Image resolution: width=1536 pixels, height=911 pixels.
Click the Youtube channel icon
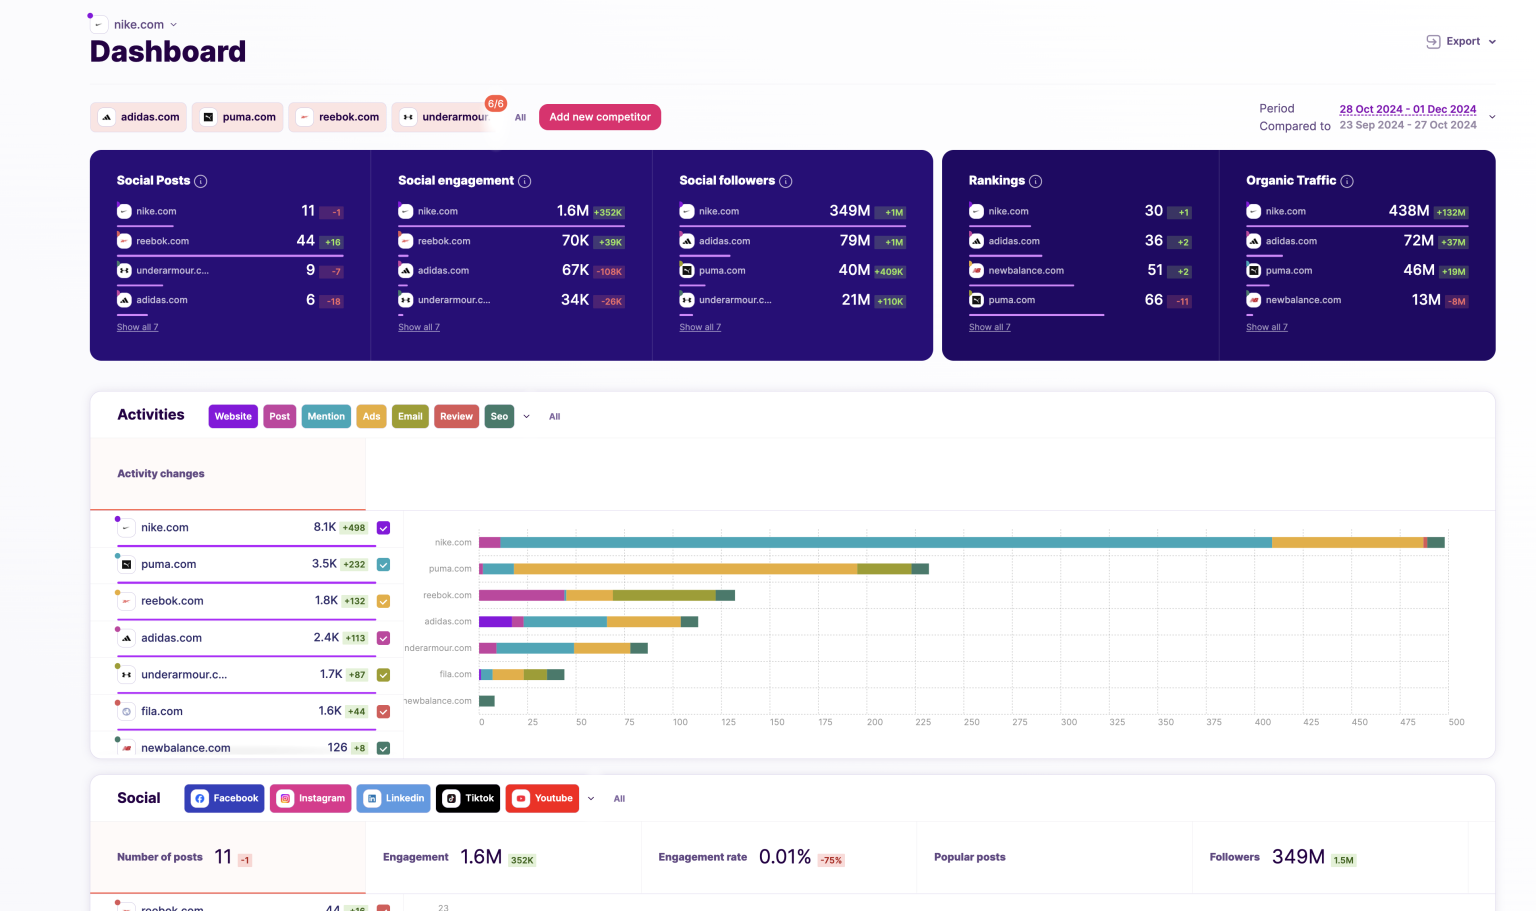point(520,798)
